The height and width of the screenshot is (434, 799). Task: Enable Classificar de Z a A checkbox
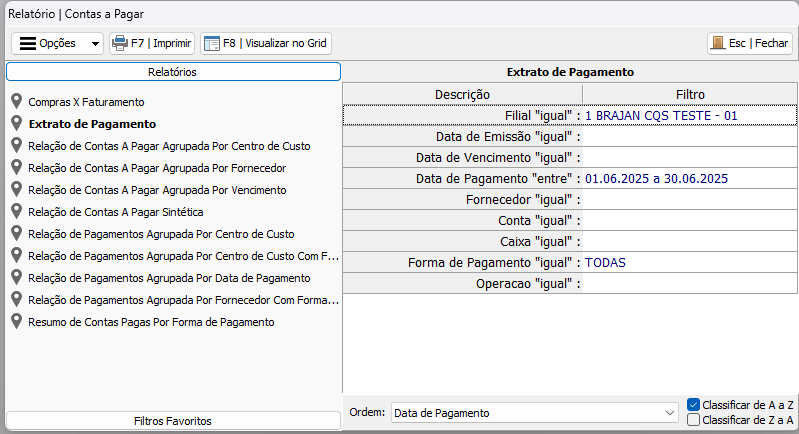pyautogui.click(x=694, y=420)
